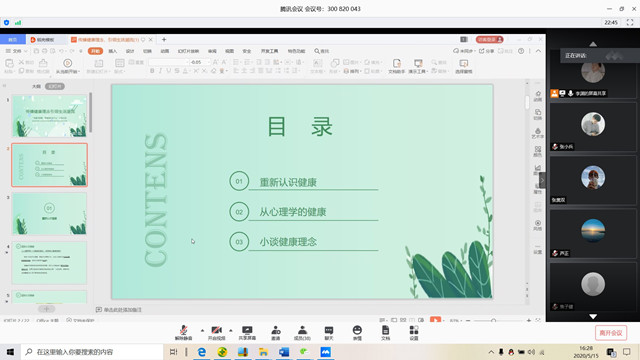
Task: Click slide text 重新认识健康
Action: tap(288, 182)
